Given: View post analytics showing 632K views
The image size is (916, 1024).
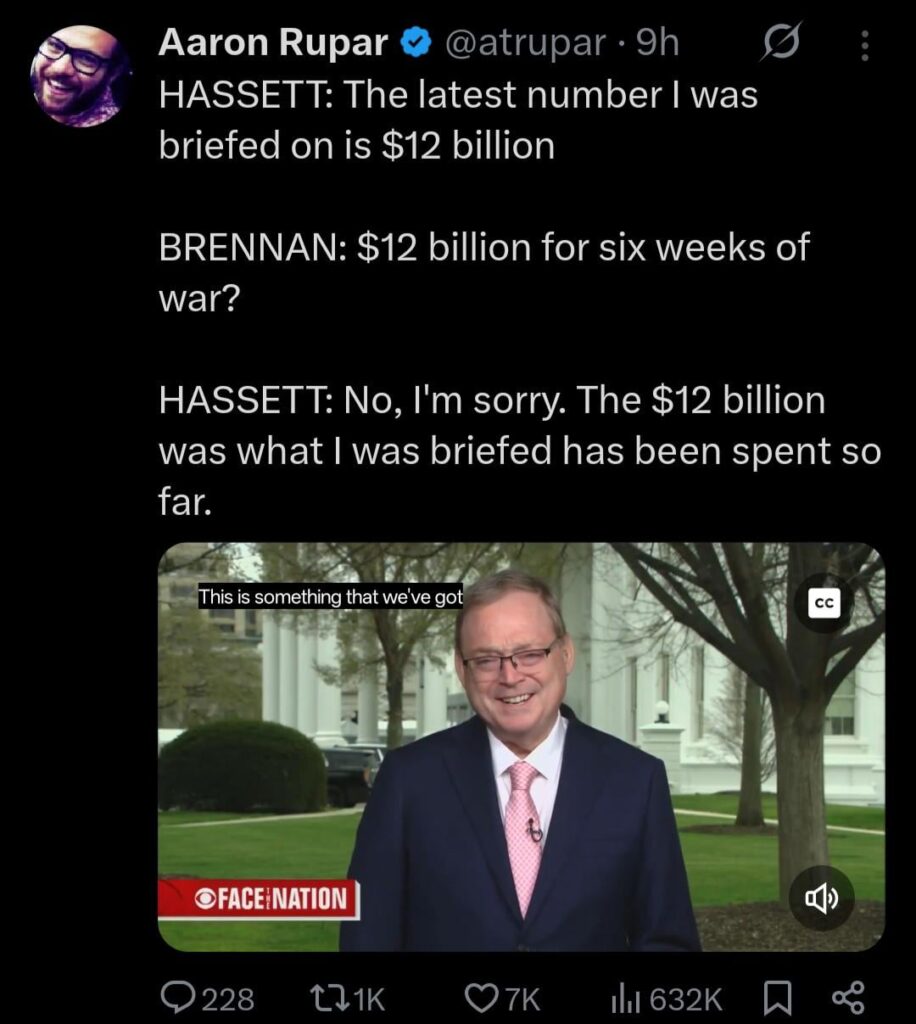Looking at the screenshot, I should 665,998.
